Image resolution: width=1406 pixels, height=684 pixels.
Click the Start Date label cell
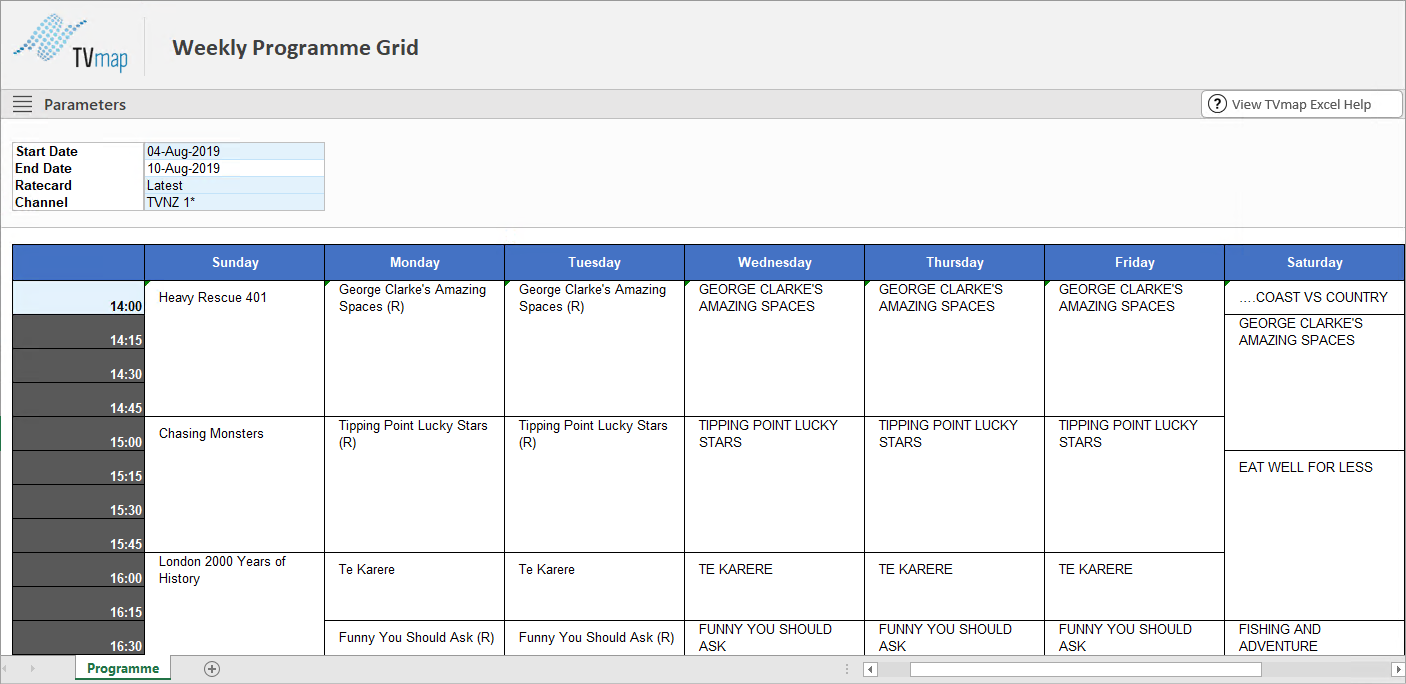pos(78,151)
